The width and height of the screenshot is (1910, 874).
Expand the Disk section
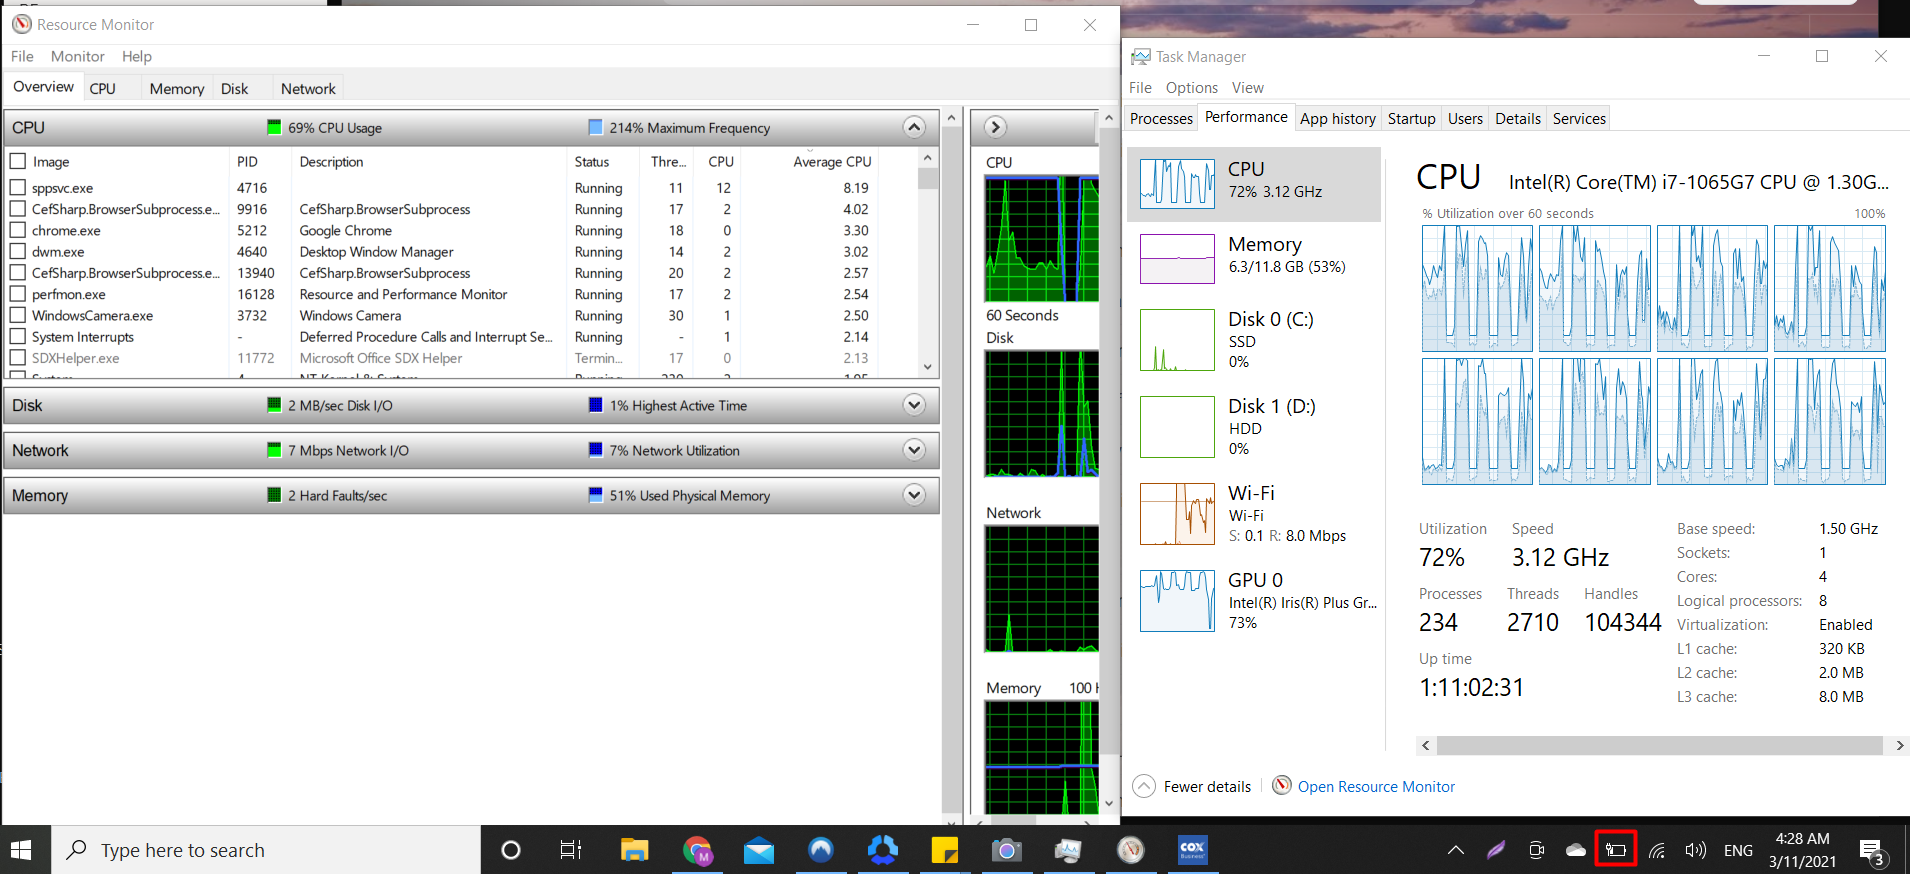click(914, 405)
